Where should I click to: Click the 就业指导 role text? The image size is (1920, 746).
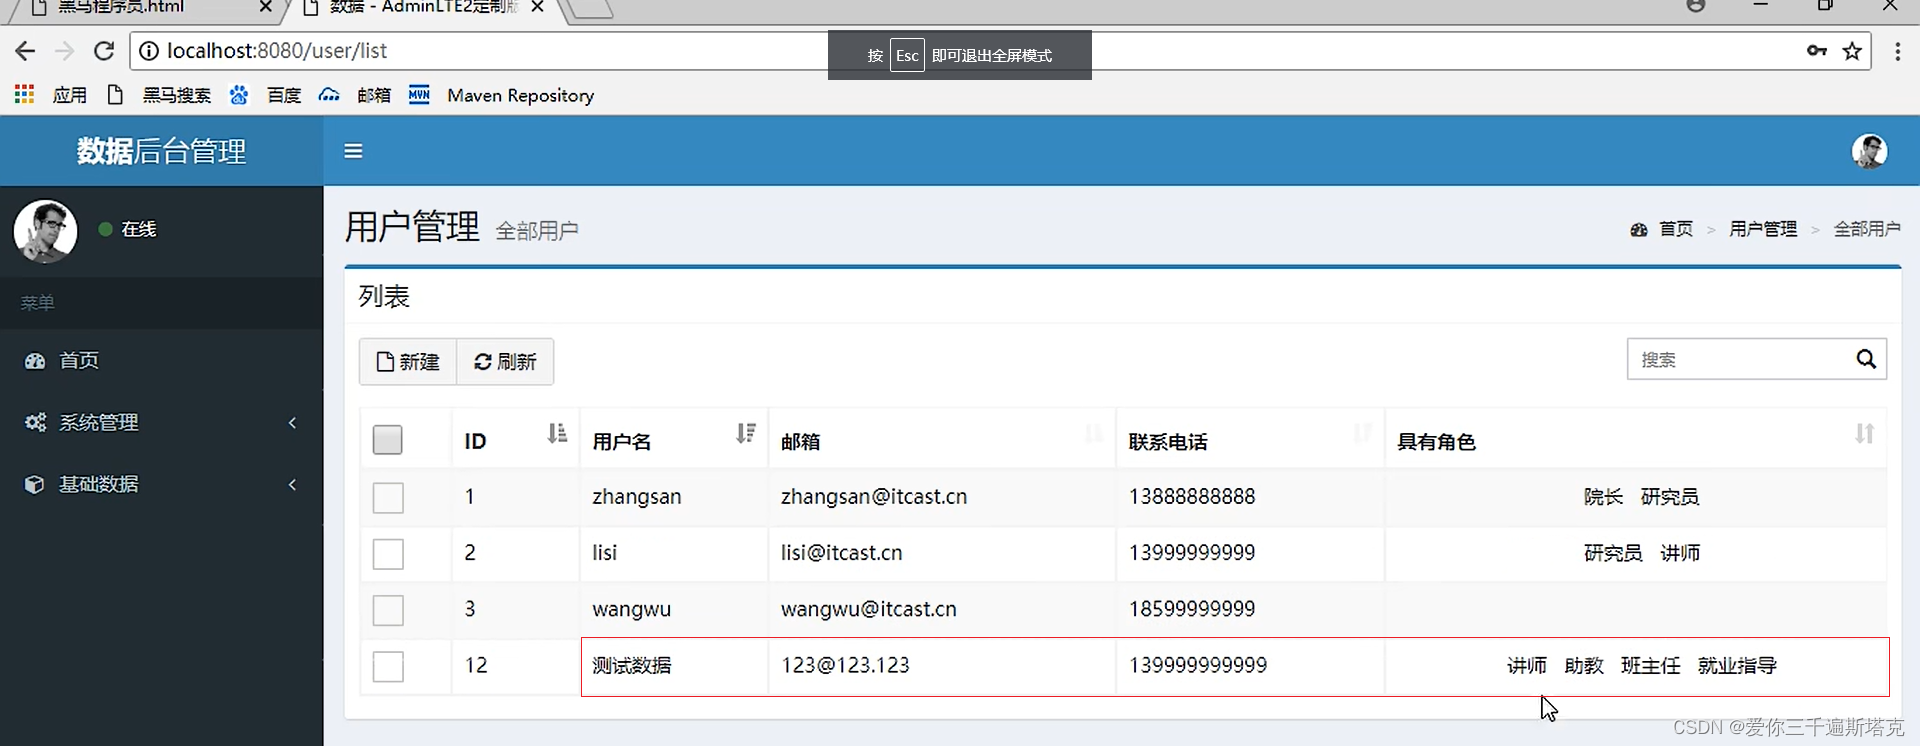pyautogui.click(x=1737, y=666)
